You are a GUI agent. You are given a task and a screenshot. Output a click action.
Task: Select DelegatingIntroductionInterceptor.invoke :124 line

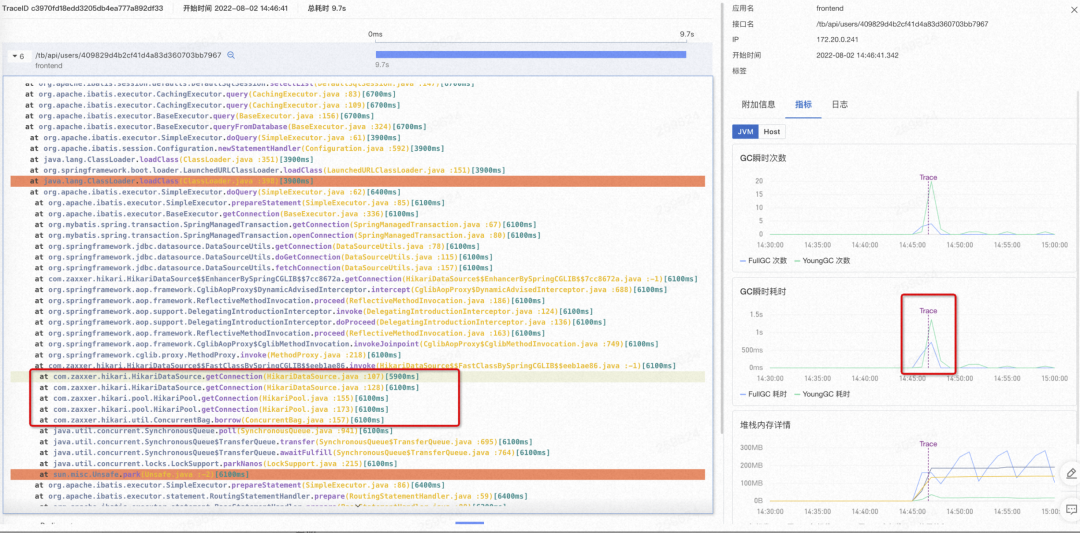pos(313,311)
